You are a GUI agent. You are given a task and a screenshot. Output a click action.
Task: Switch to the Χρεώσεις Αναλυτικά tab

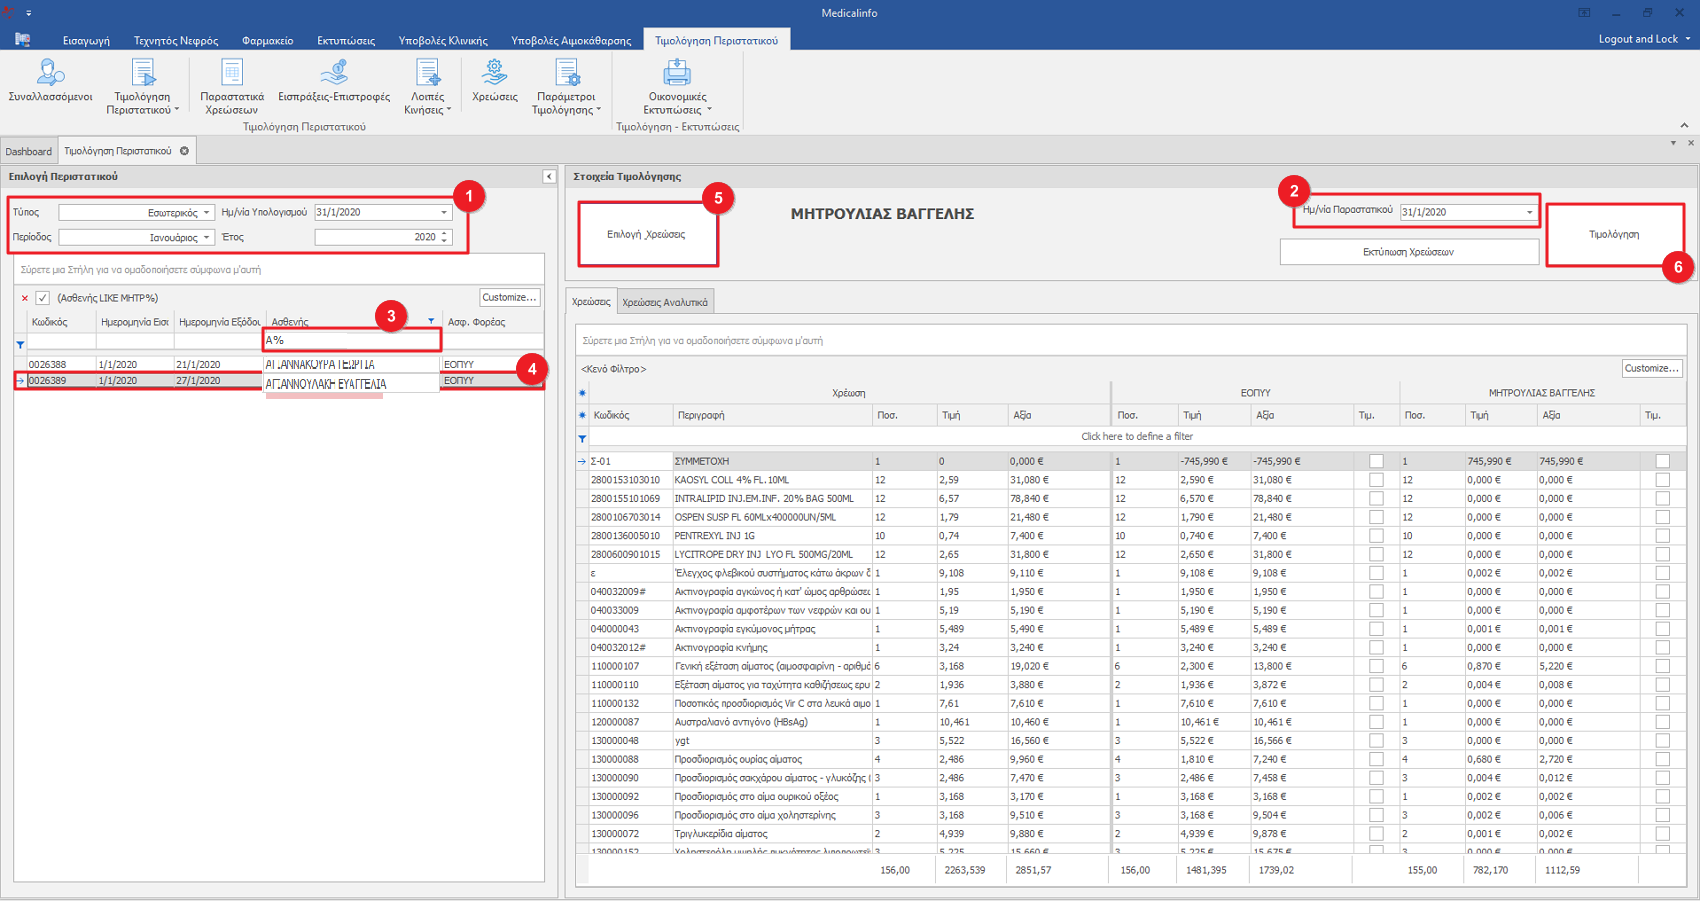pyautogui.click(x=665, y=302)
